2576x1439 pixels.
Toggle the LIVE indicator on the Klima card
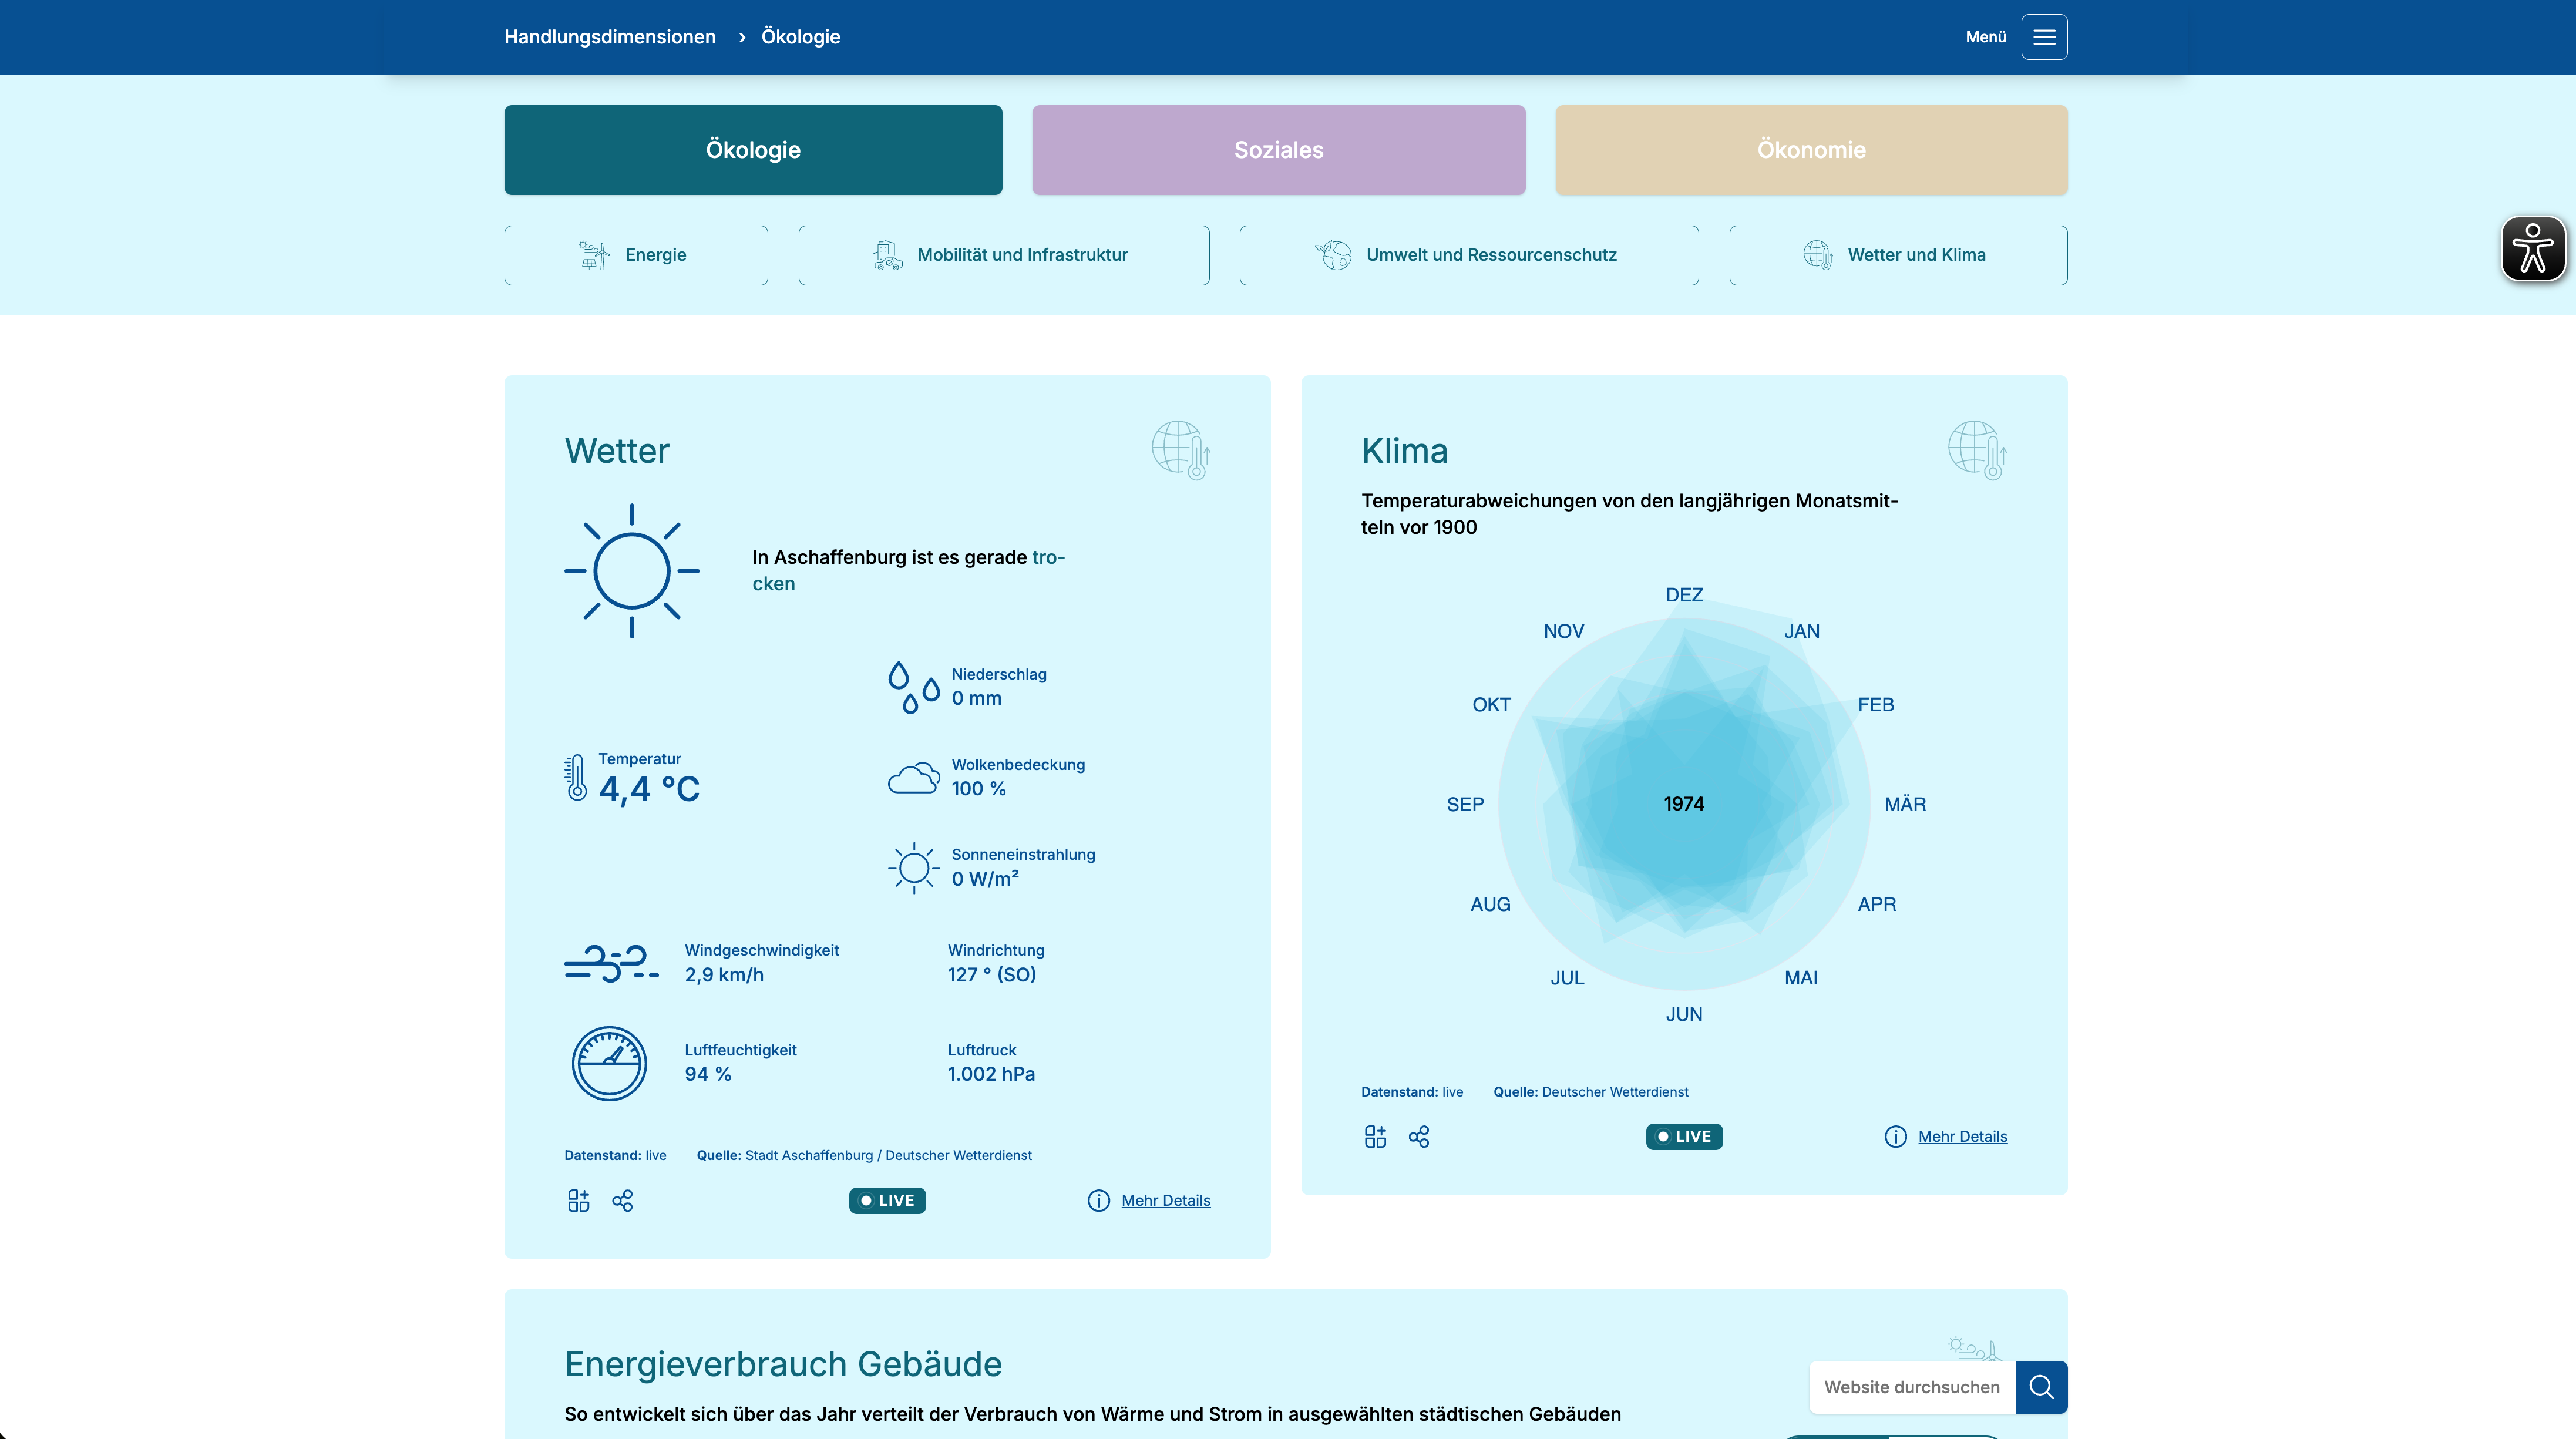[x=1683, y=1136]
